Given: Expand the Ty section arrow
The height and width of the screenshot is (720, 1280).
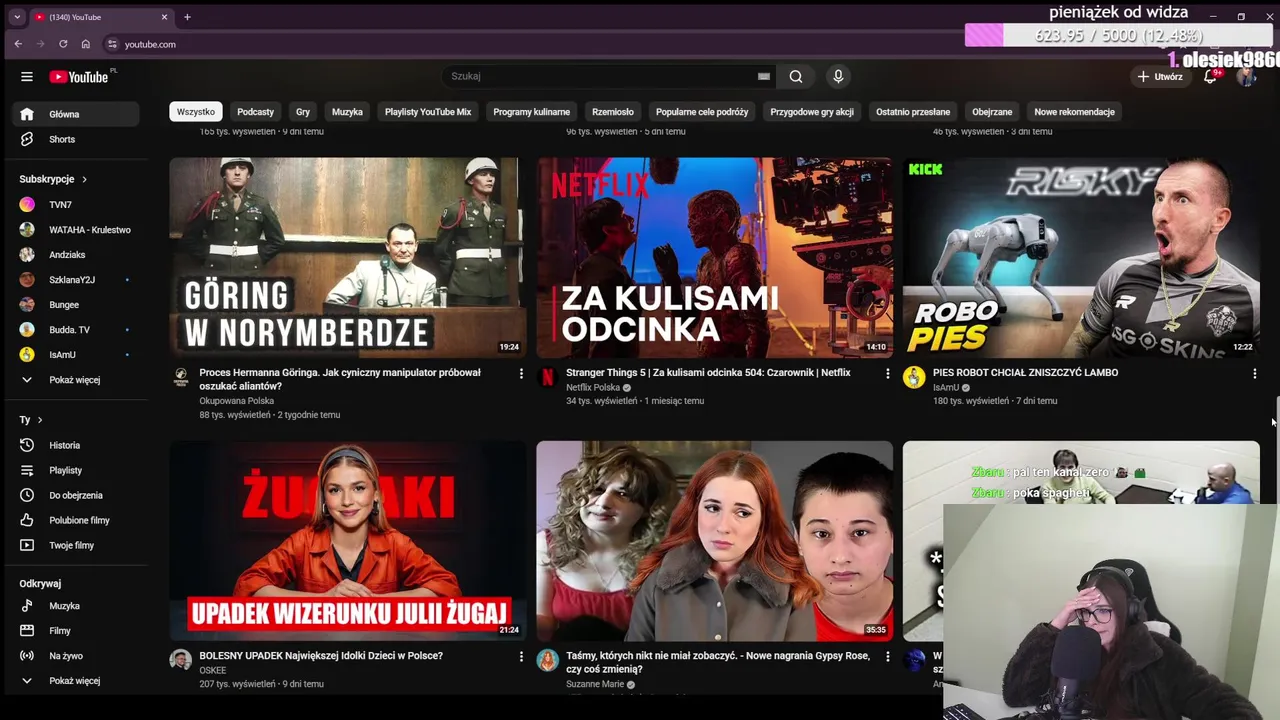Looking at the screenshot, I should point(40,420).
